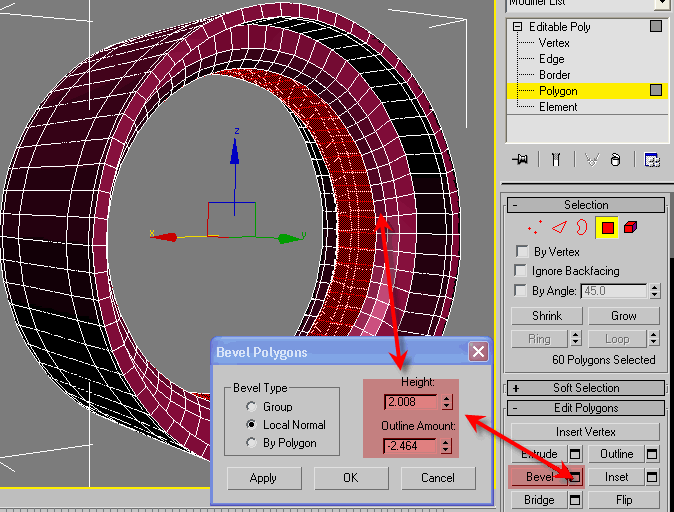Open Outline settings box icon
The image size is (674, 512).
(x=653, y=454)
